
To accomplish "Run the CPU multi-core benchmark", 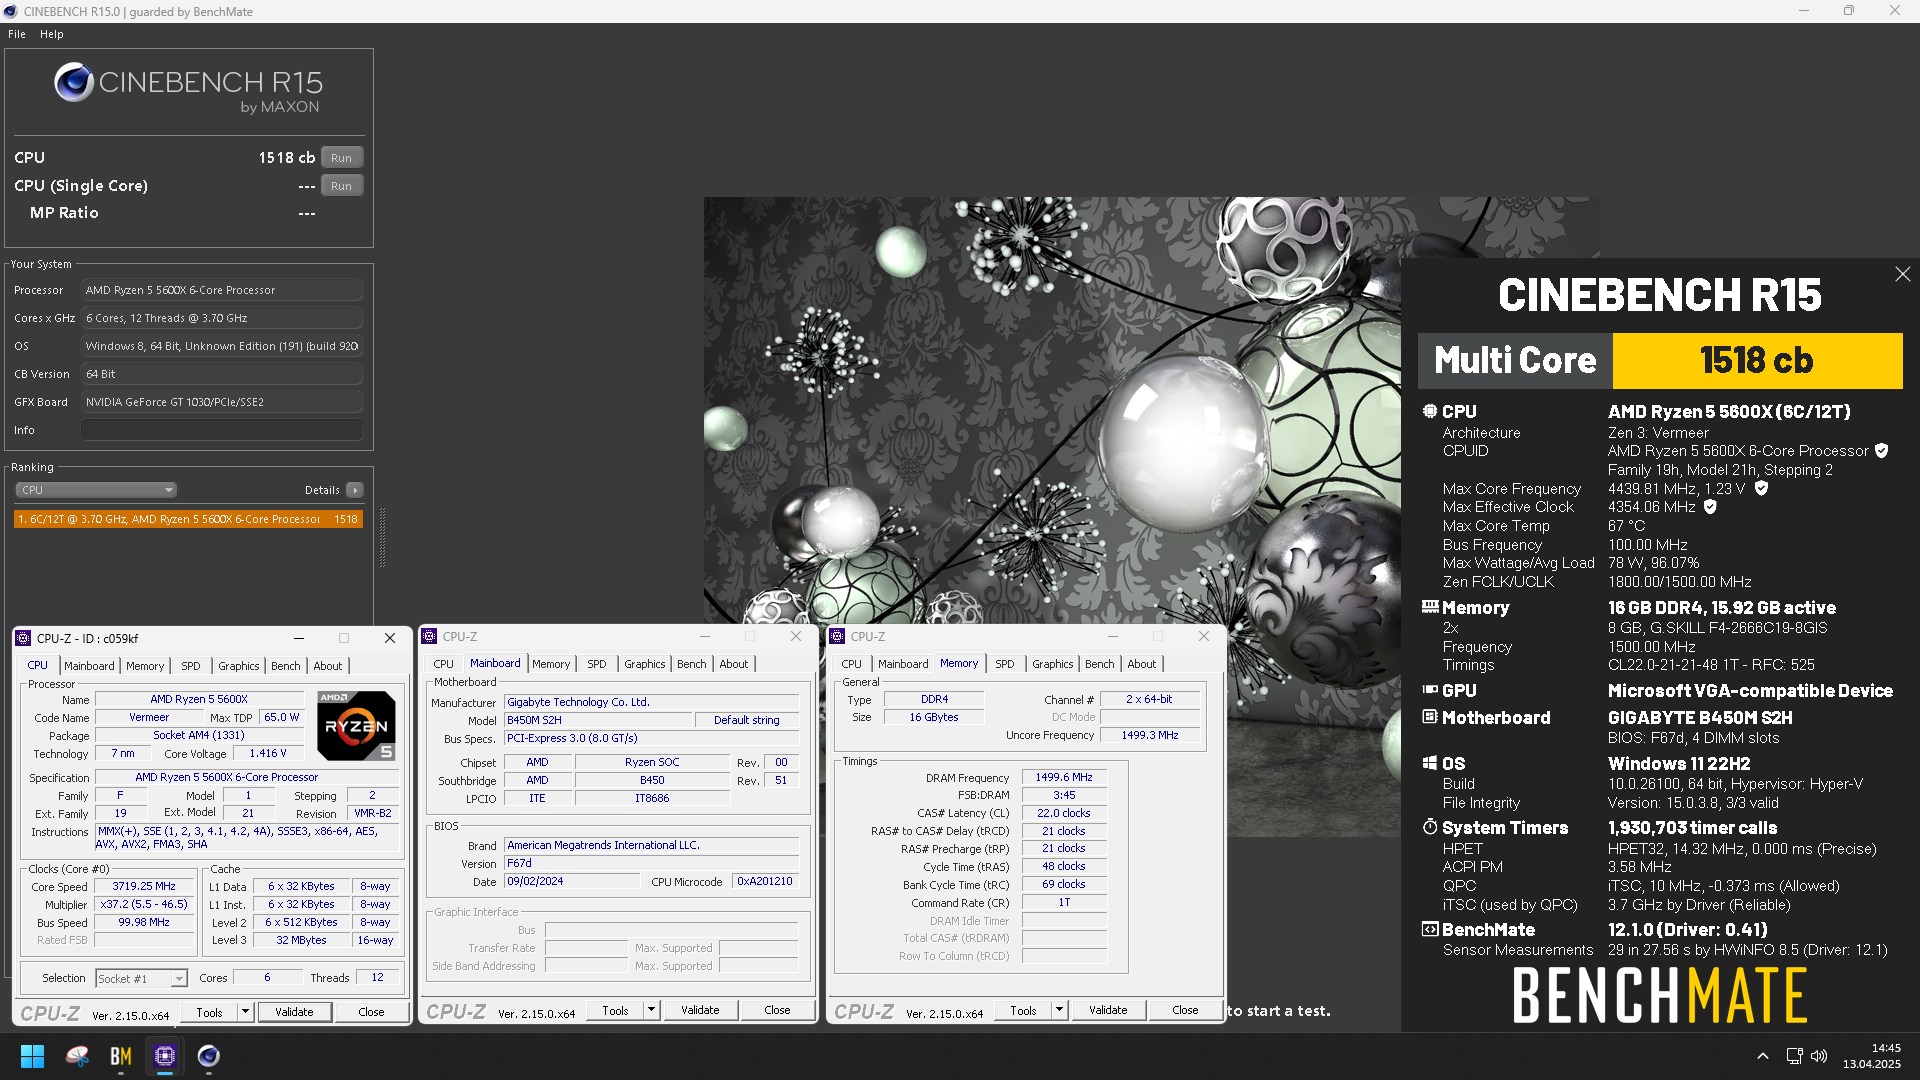I will click(x=341, y=158).
